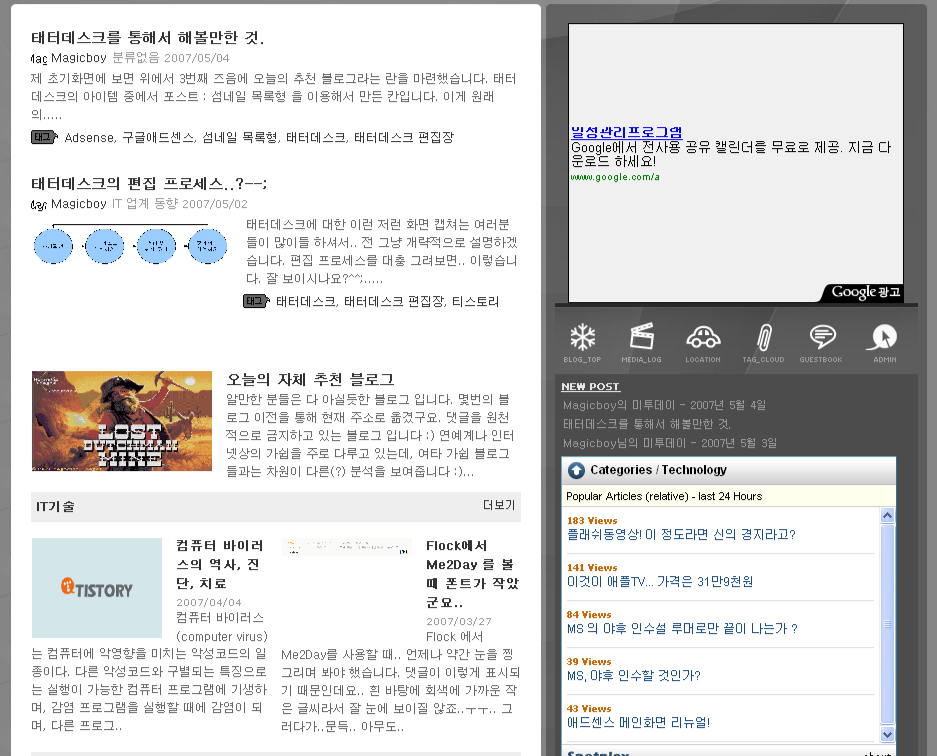Click the IT기술 section header

coord(55,507)
